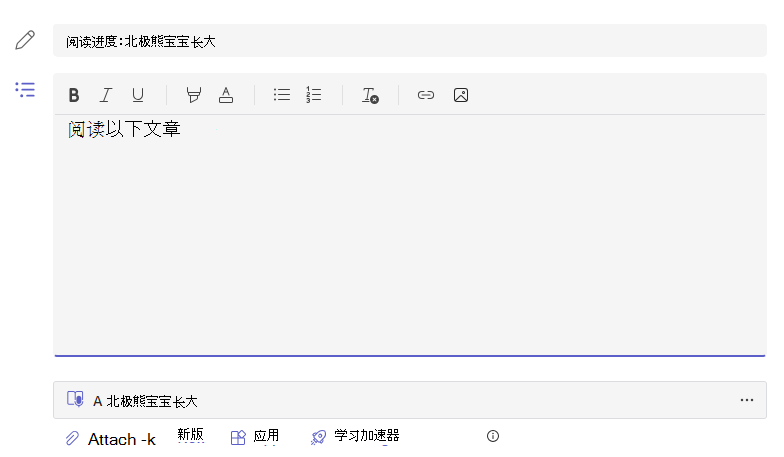Click the pencil title icon
This screenshot has height=457, width=784.
tap(25, 40)
